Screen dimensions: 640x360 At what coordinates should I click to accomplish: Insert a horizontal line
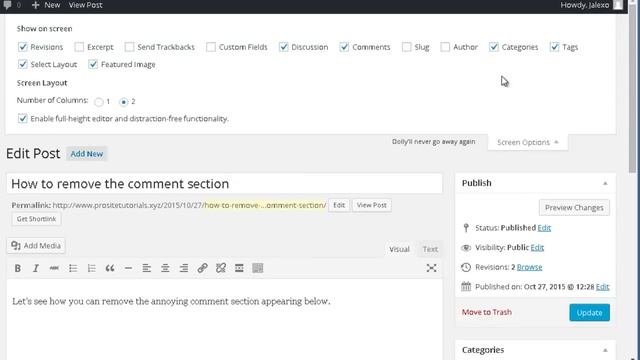[x=128, y=268]
